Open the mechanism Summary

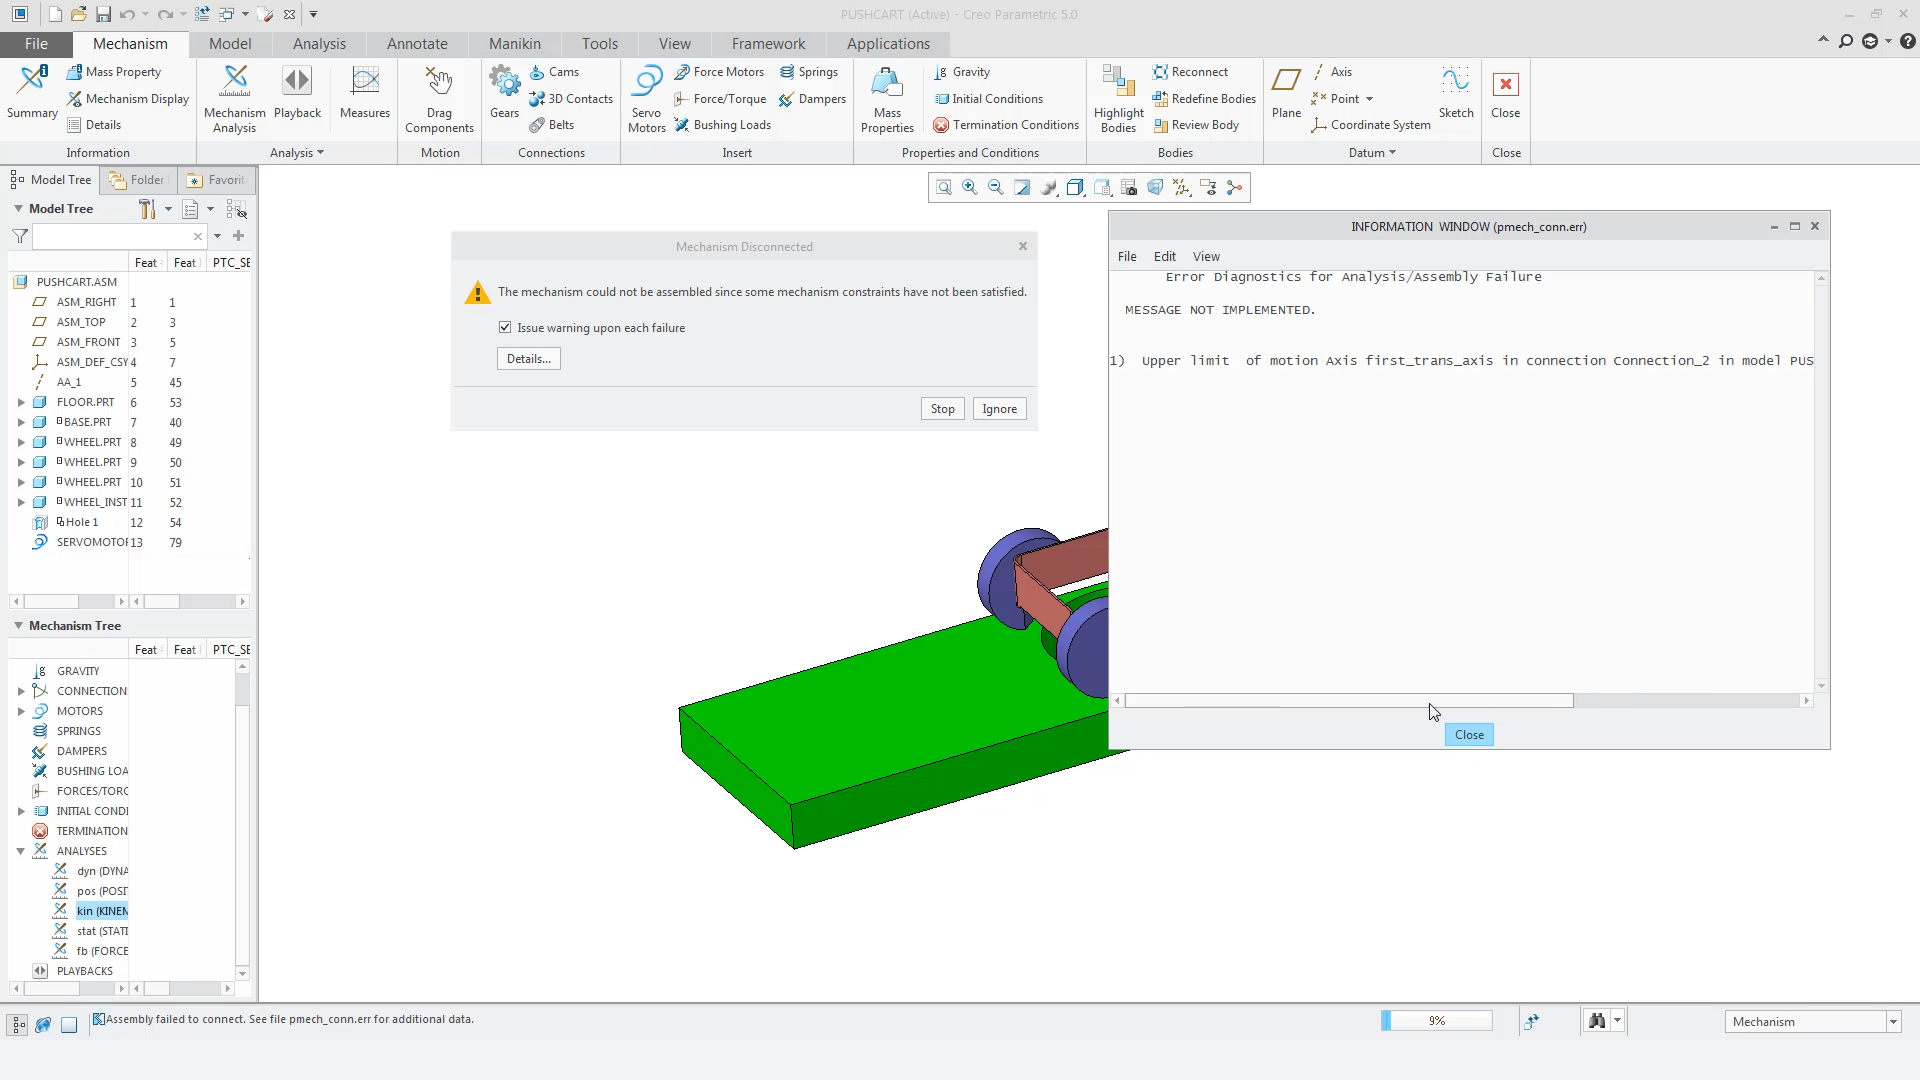[32, 92]
